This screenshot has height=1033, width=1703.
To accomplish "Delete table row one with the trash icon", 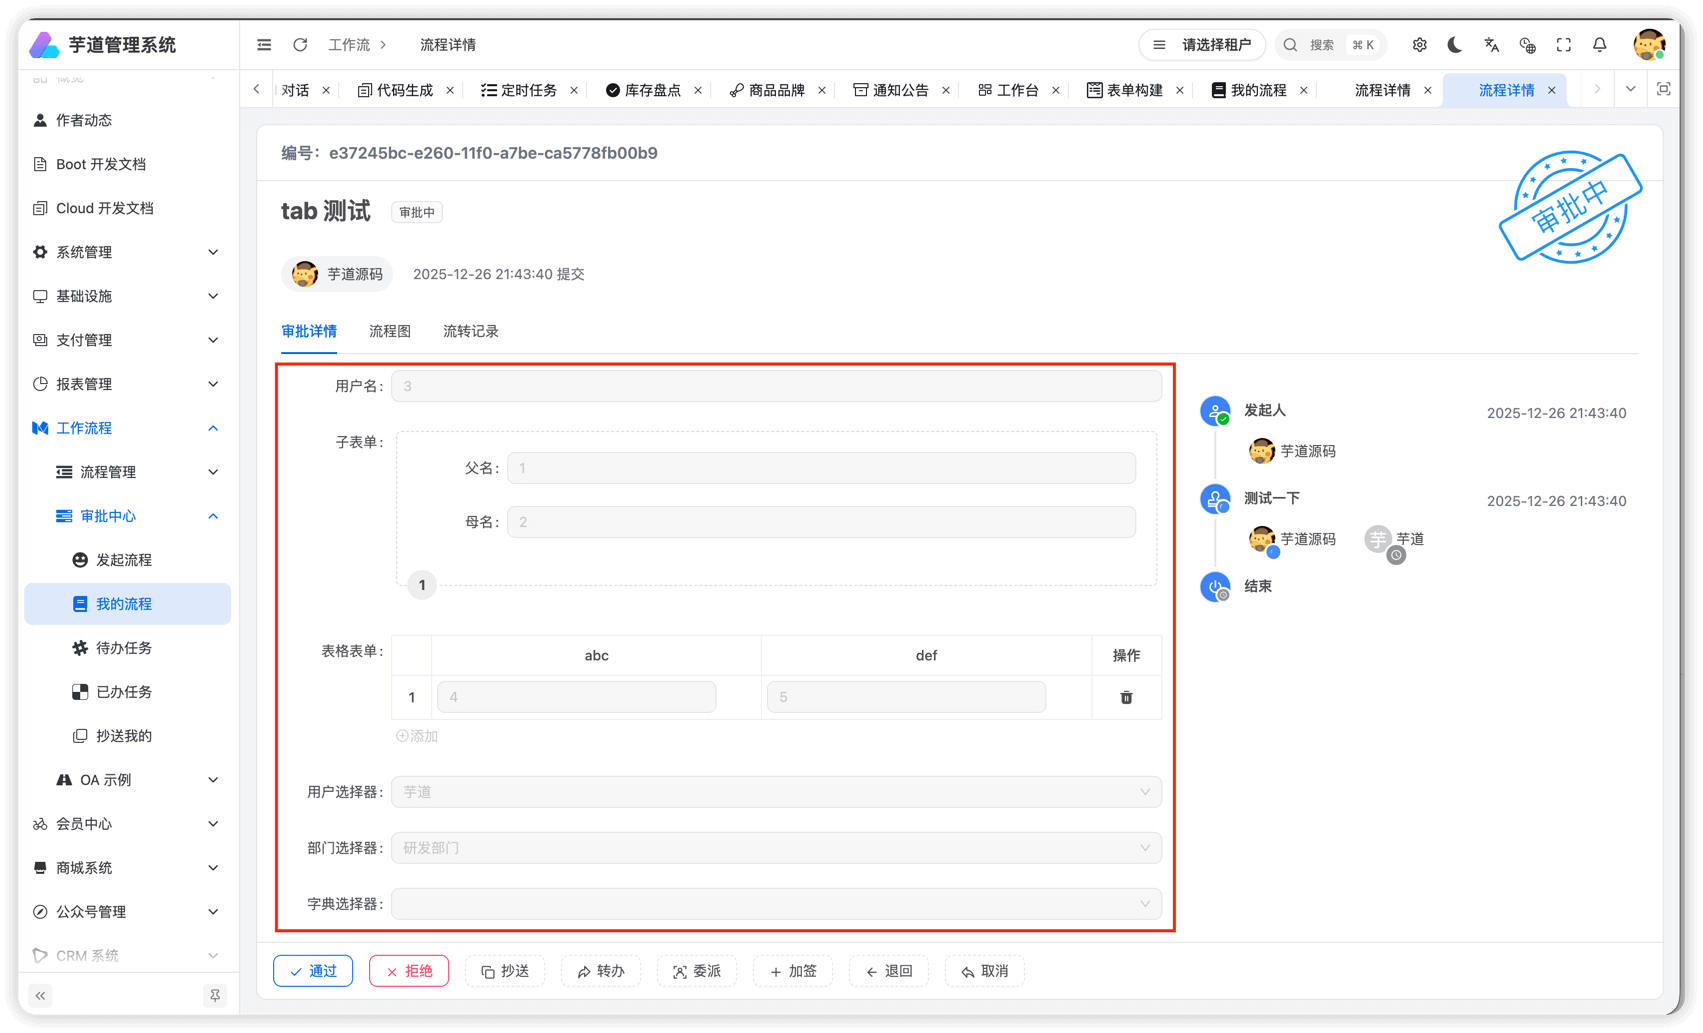I will click(1126, 697).
